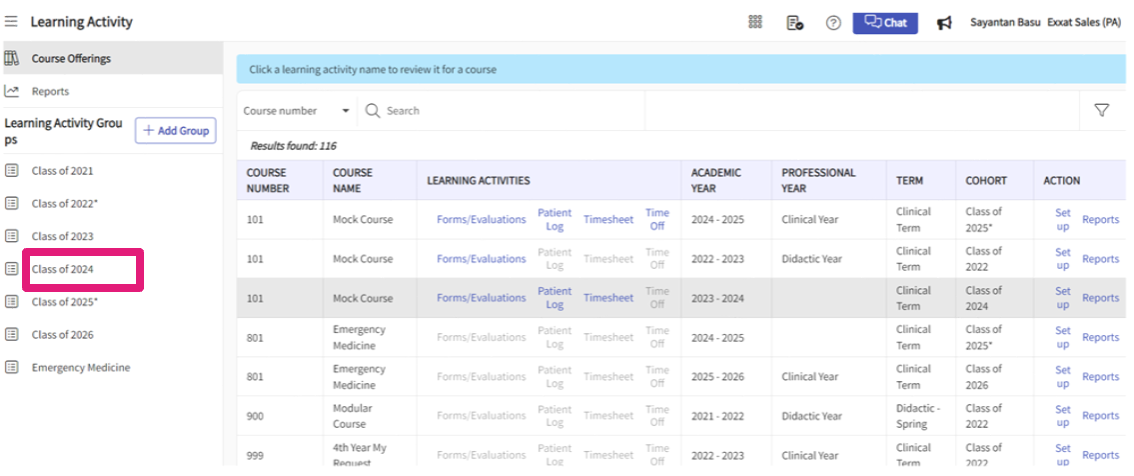1134x476 pixels.
Task: Open Forms/Evaluations for 2022 - 2023 Mock Course
Action: (481, 259)
